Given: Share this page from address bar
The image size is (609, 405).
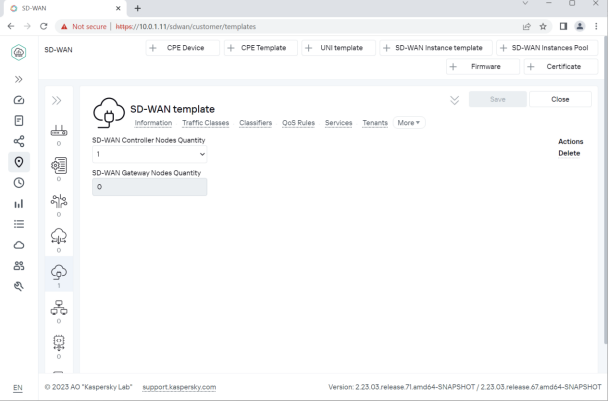Looking at the screenshot, I should tap(527, 26).
